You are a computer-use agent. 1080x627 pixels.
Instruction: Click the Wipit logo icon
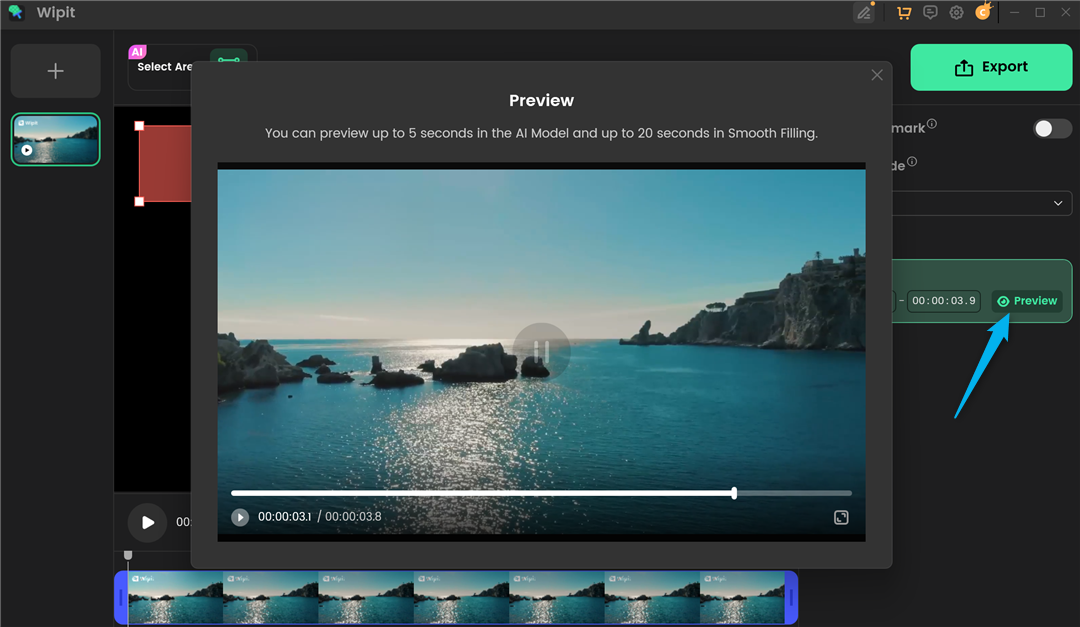coord(15,12)
